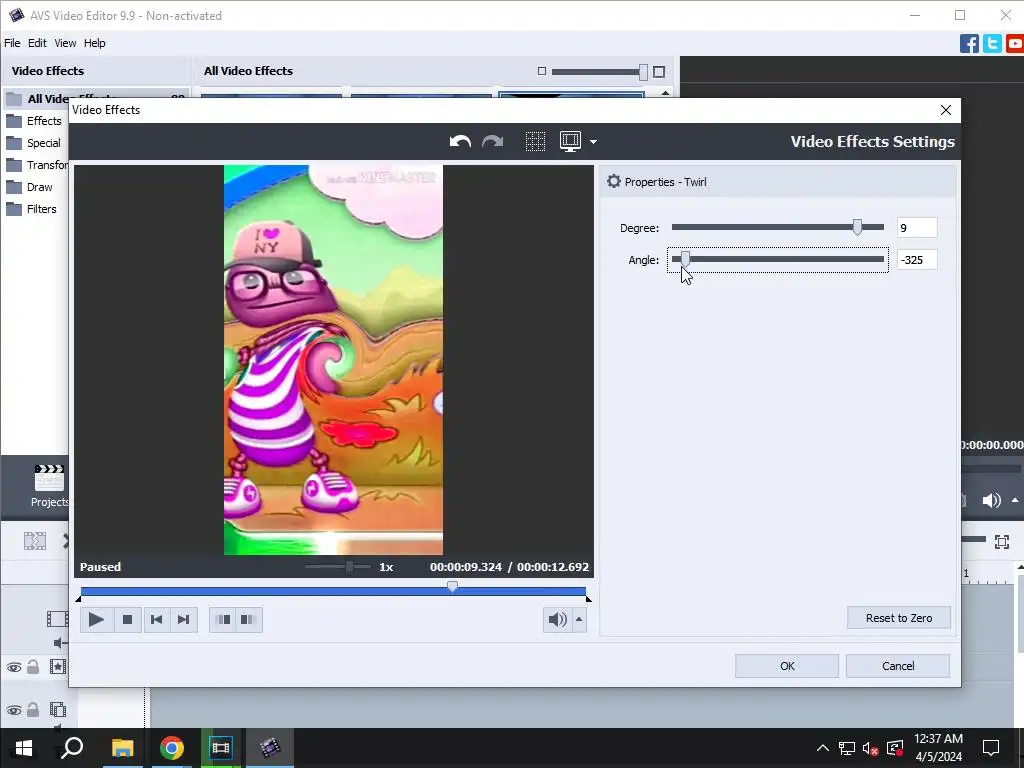1024x768 pixels.
Task: Click the fade-in area marker button
Action: [223, 620]
